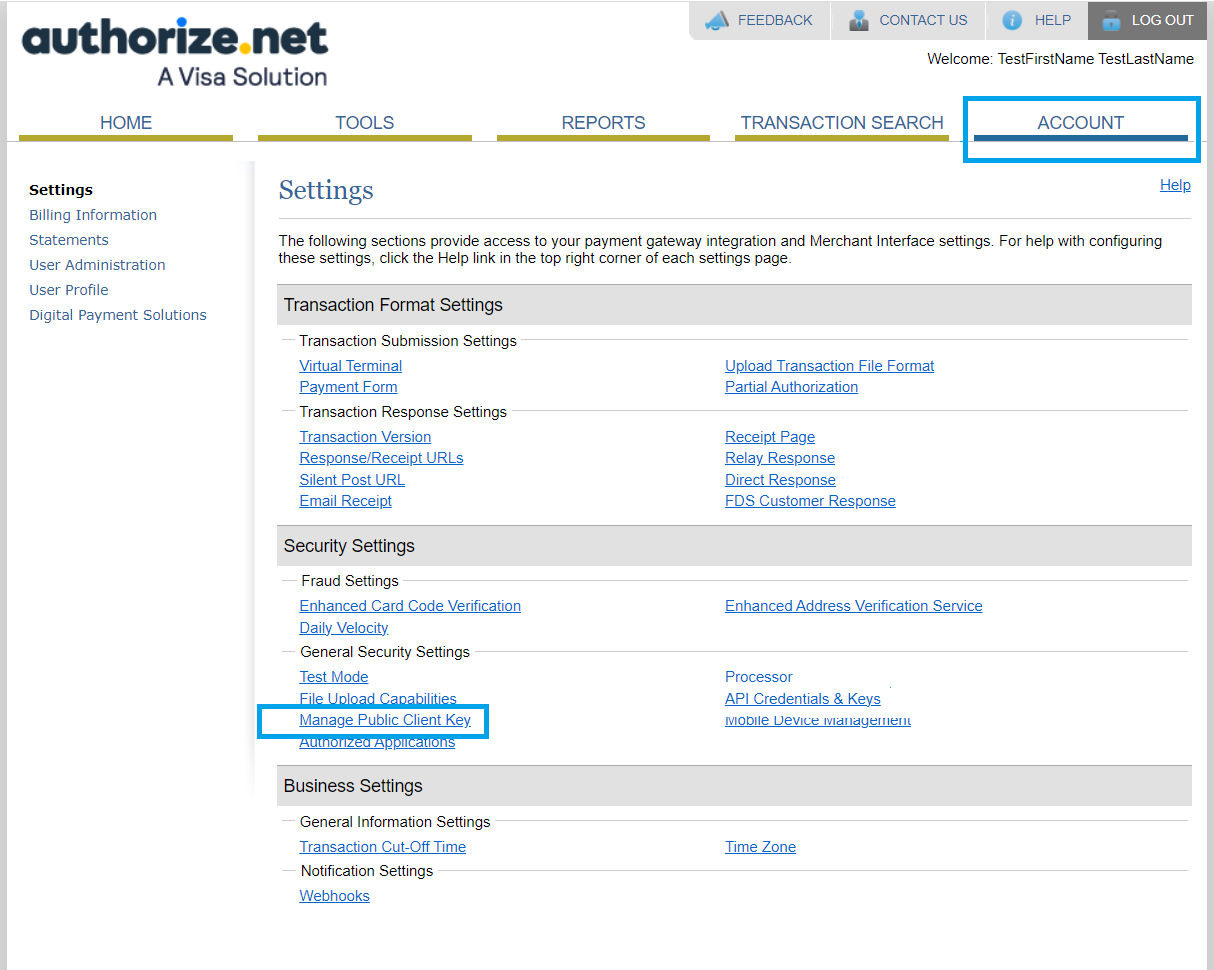Click the Help info icon
1214x970 pixels.
click(1012, 20)
